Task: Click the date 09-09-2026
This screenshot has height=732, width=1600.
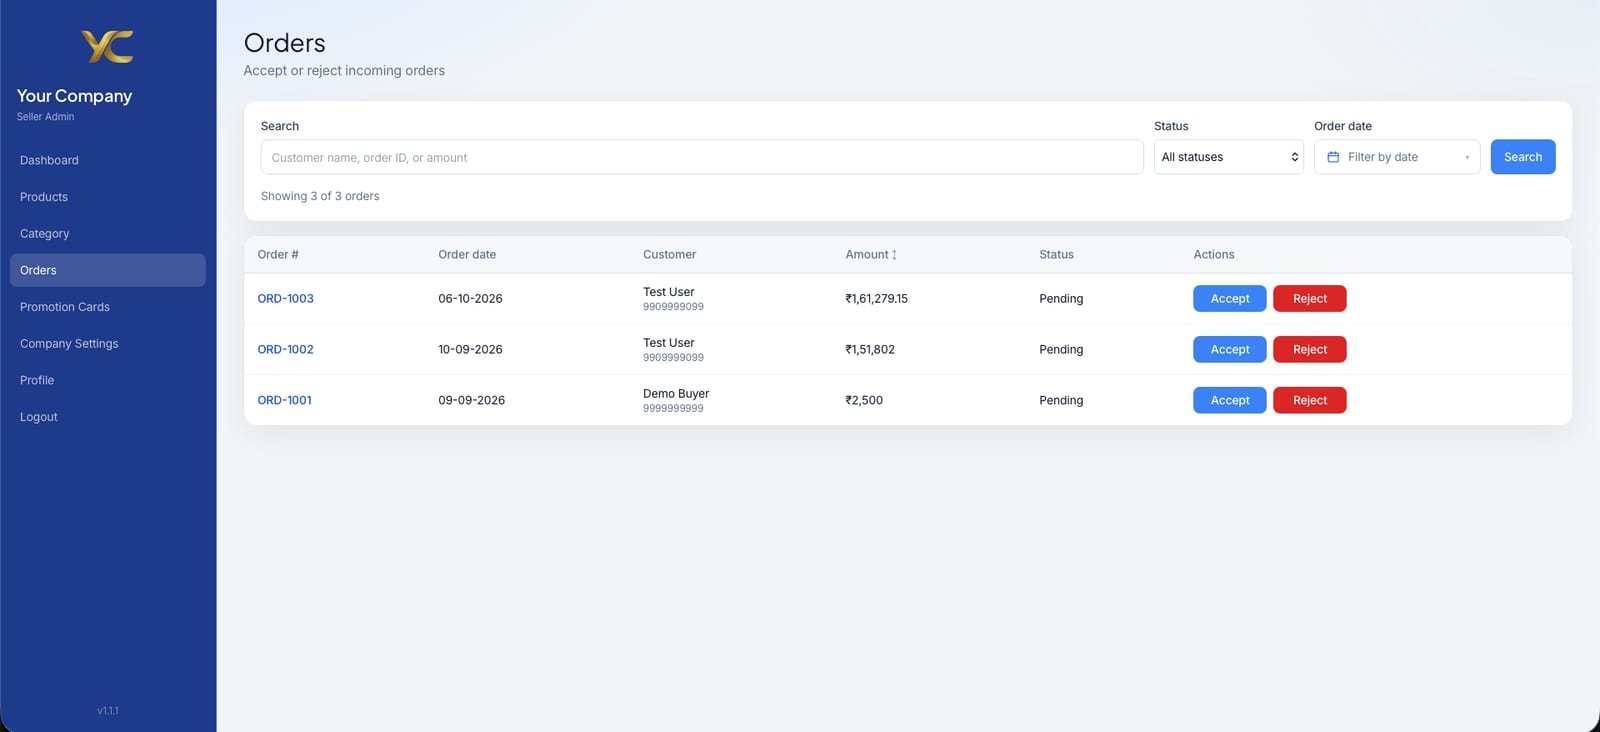Action: [x=472, y=400]
